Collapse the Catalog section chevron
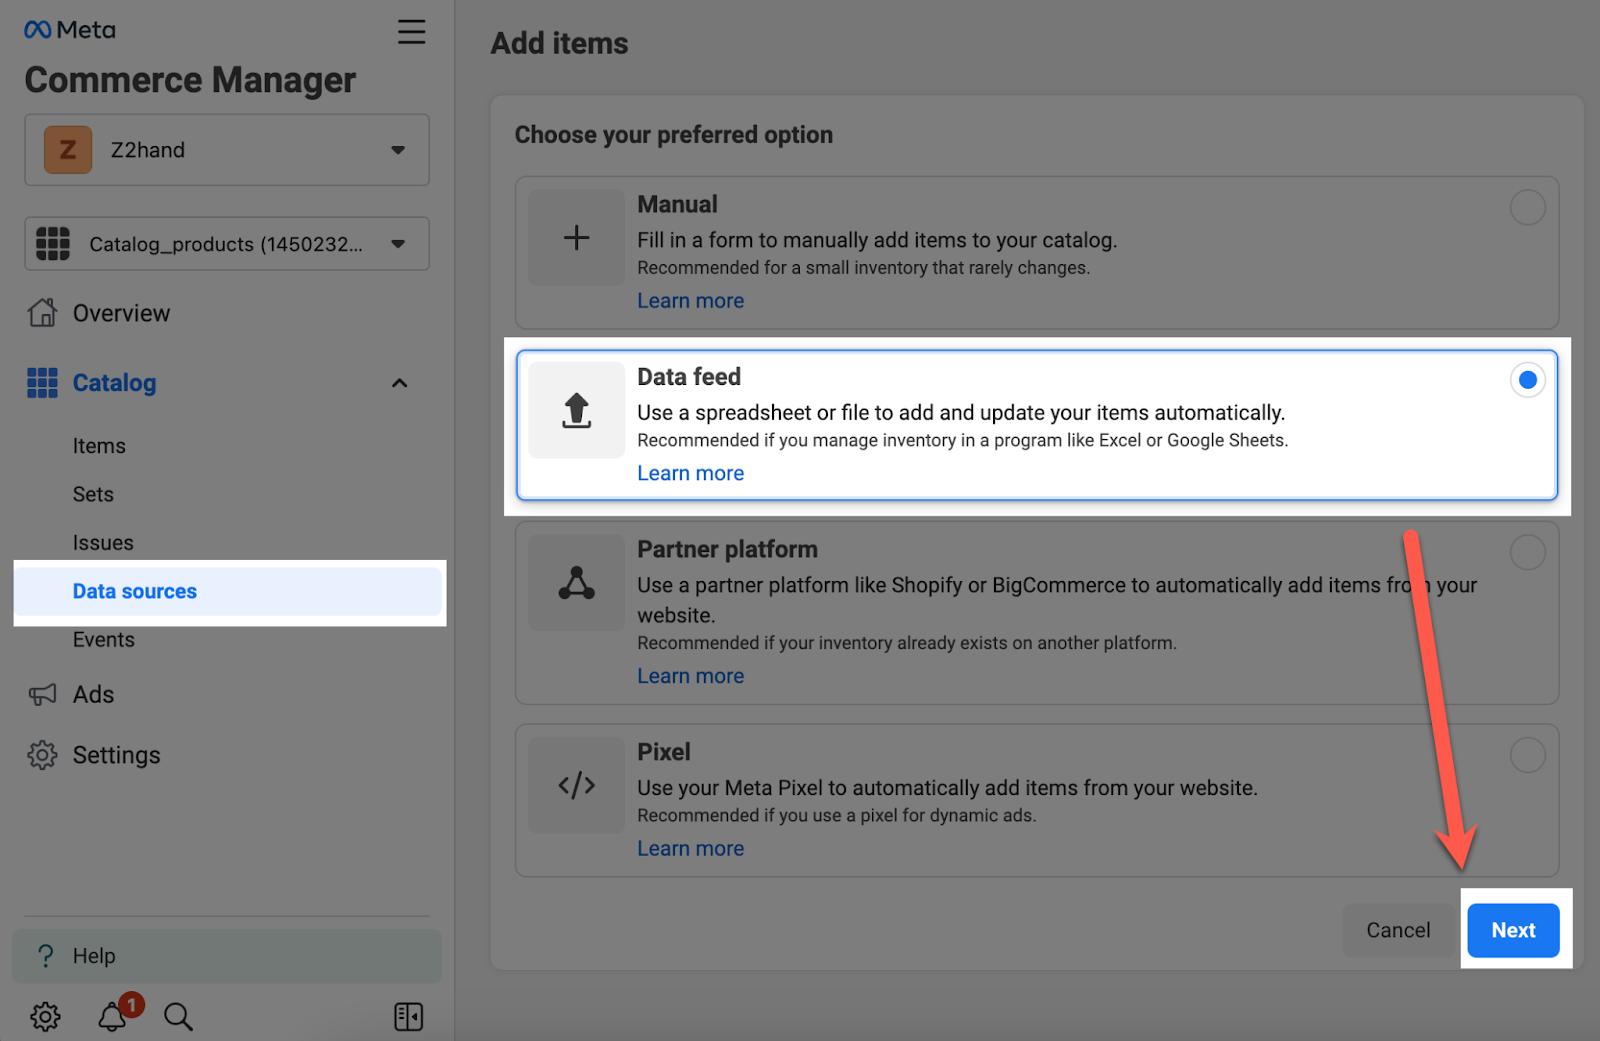The image size is (1600, 1041). (399, 383)
